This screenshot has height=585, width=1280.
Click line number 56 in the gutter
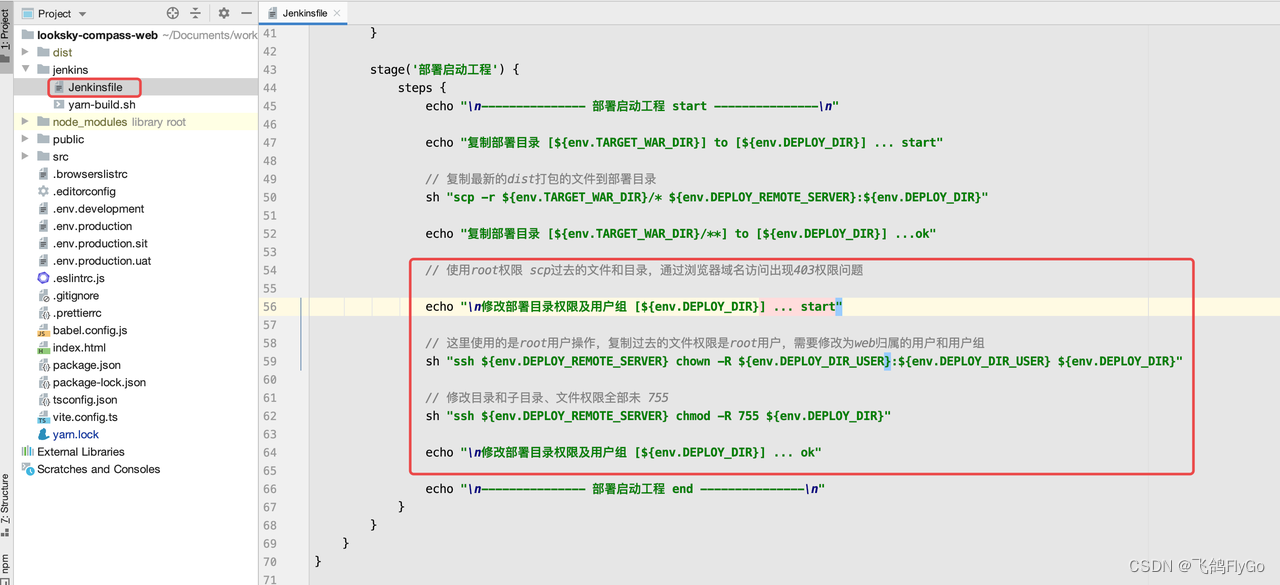(270, 307)
